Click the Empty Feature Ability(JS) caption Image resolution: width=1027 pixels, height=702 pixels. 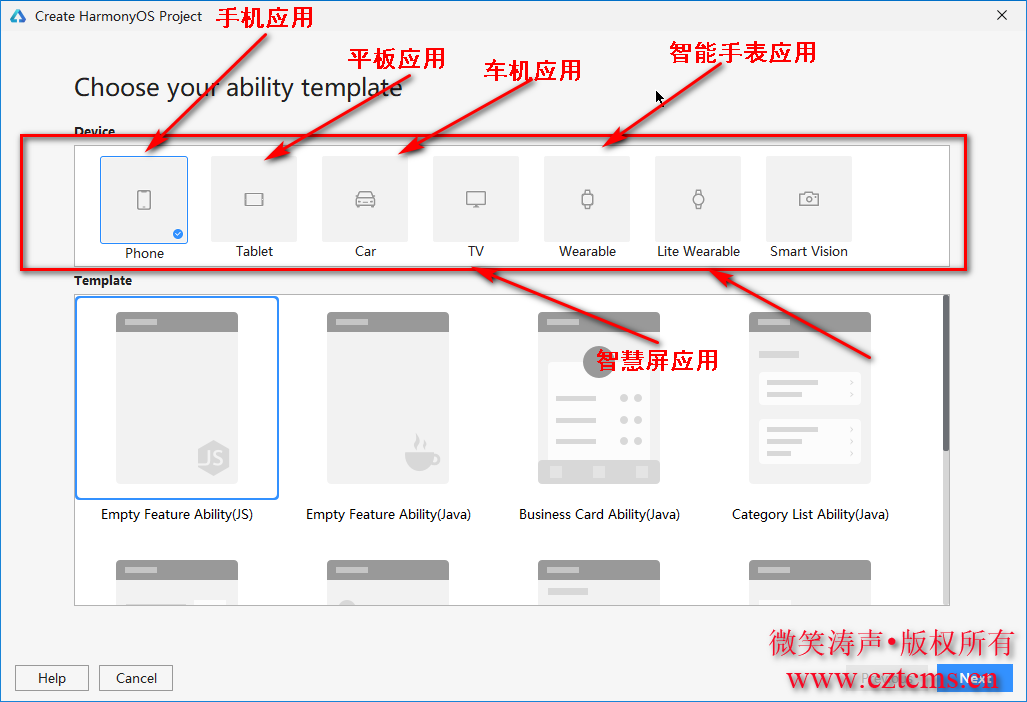(x=177, y=515)
